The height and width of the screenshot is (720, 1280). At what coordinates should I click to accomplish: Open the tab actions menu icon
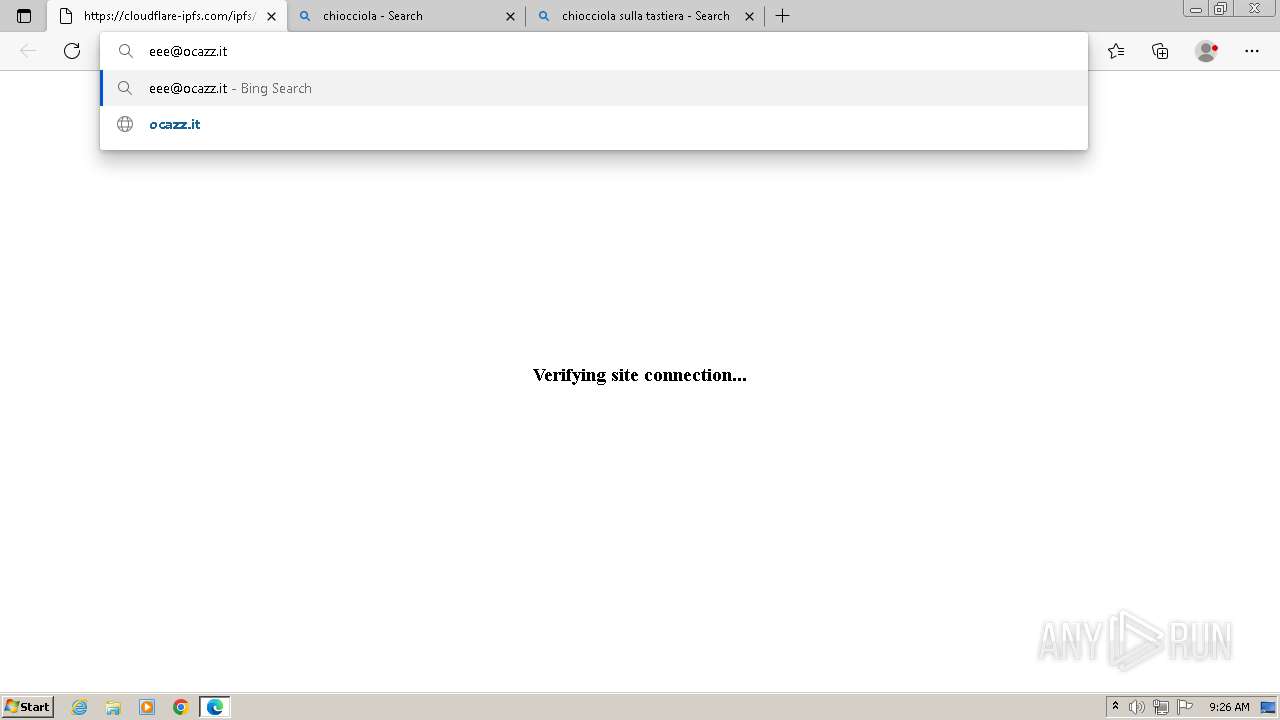tap(24, 16)
